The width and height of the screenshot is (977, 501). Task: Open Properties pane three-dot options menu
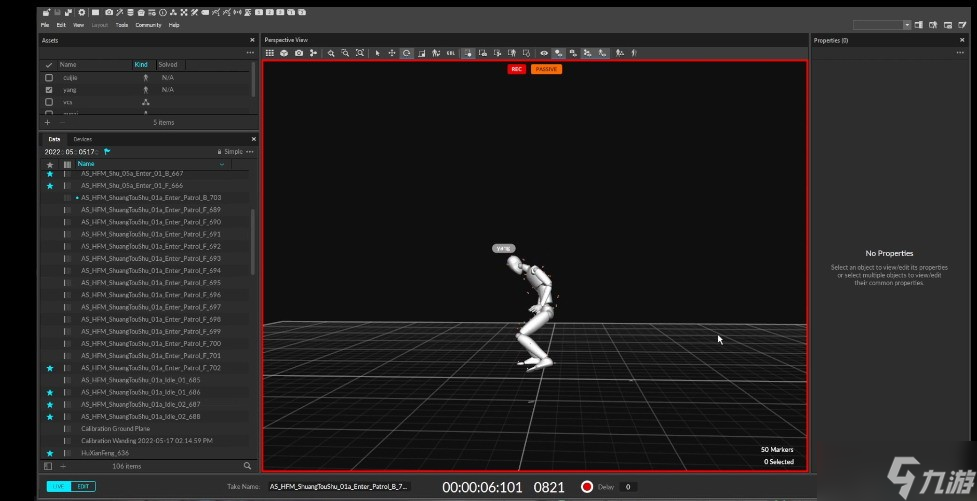point(960,53)
